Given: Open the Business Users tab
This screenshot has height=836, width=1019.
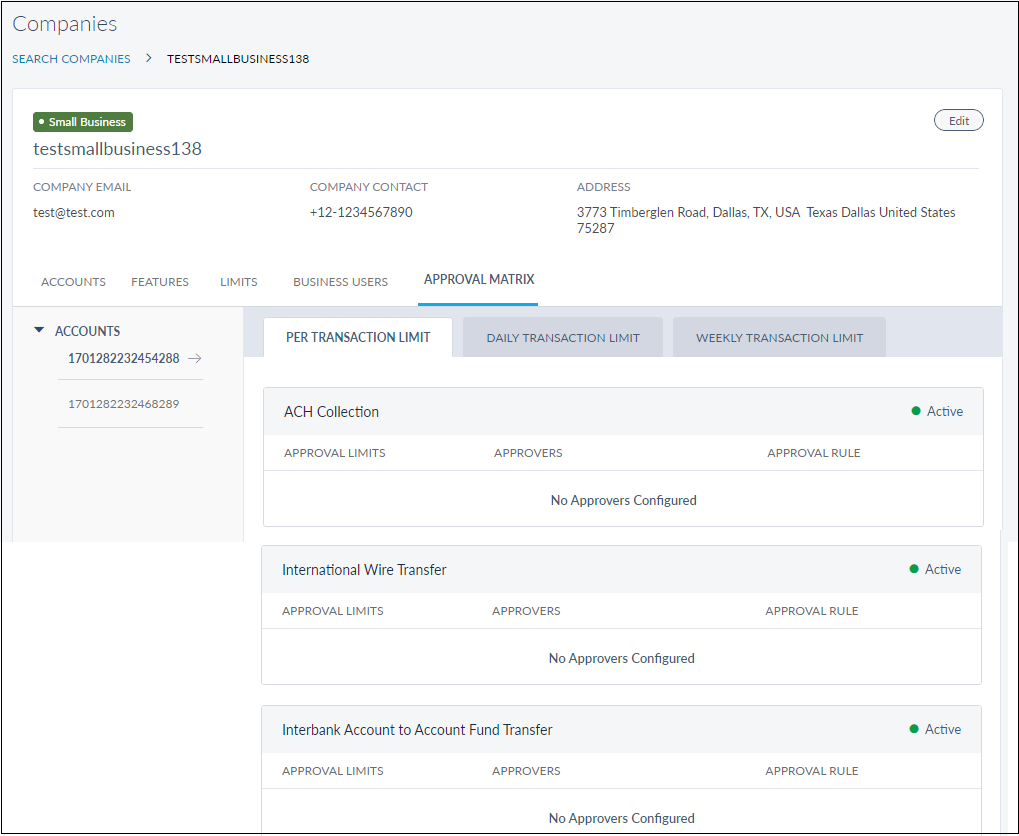Looking at the screenshot, I should (340, 282).
